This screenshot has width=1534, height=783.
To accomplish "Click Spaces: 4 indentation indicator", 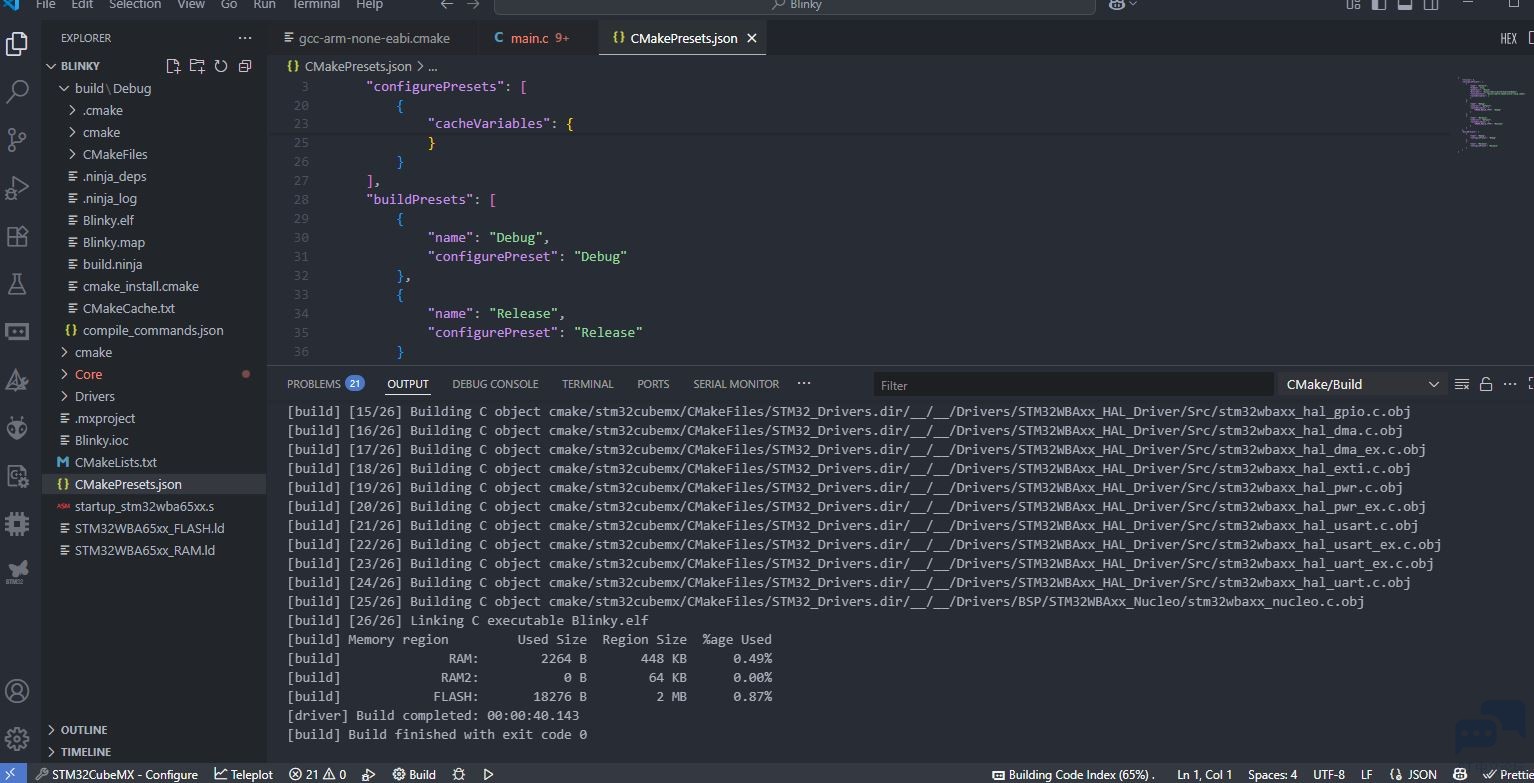I will coord(1272,774).
